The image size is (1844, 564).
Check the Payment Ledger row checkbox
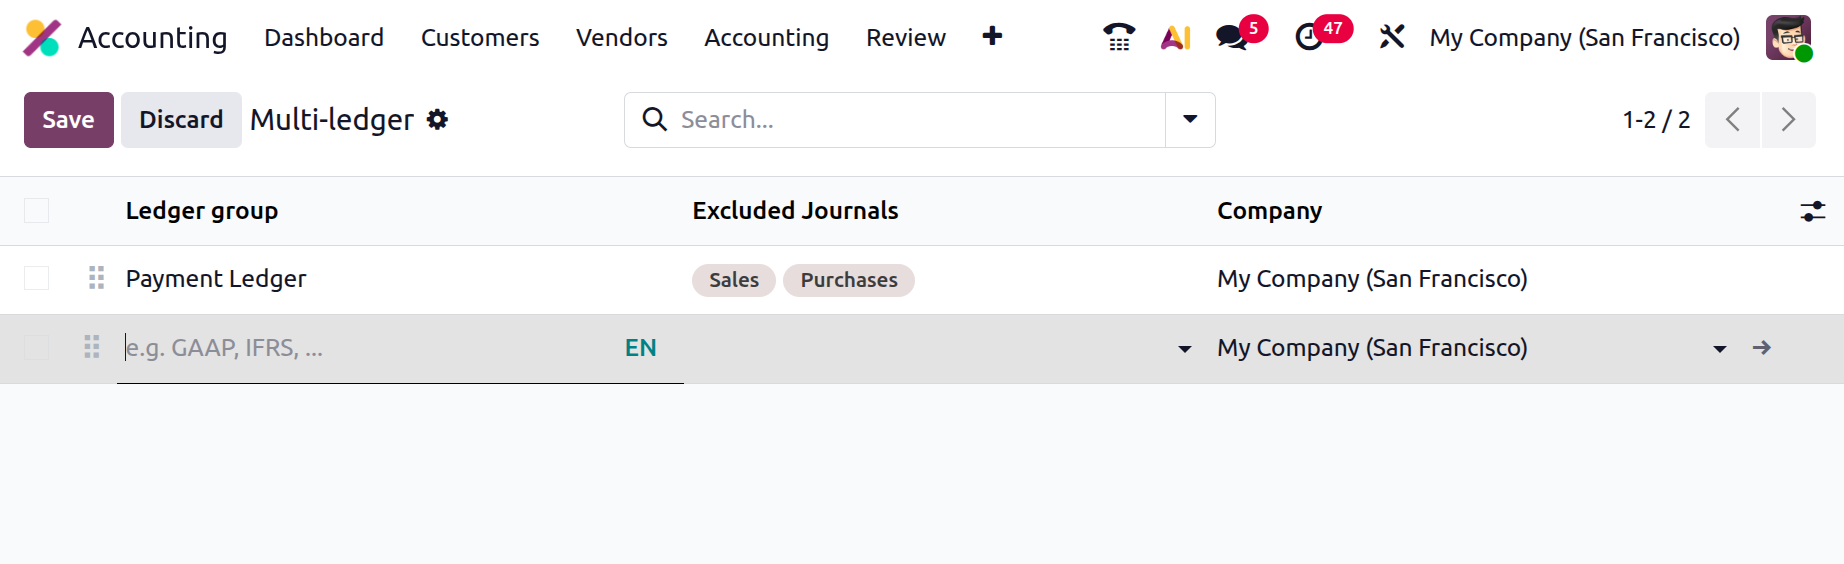click(x=37, y=278)
